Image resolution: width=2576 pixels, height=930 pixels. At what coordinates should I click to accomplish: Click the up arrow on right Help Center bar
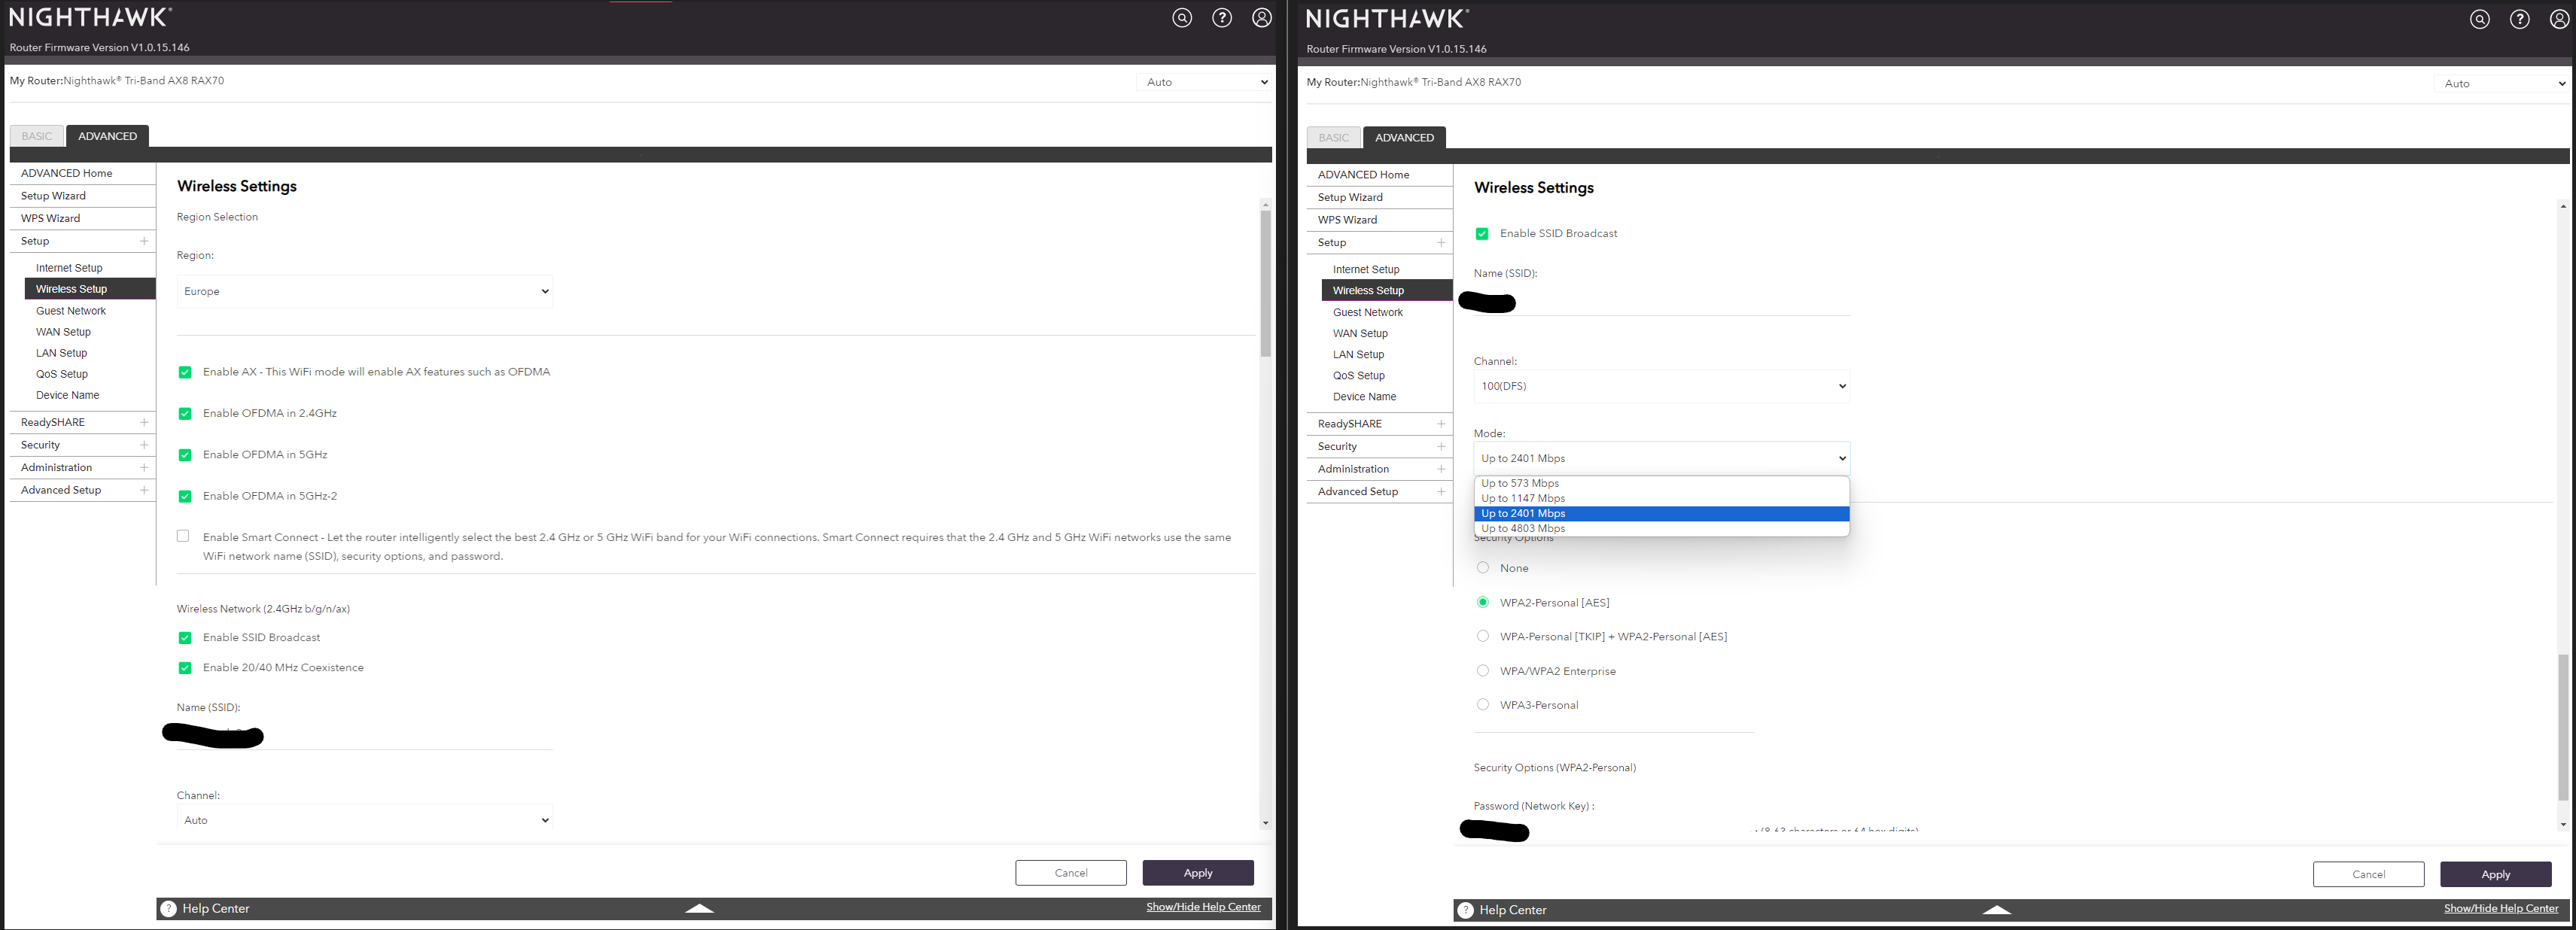click(x=1996, y=910)
